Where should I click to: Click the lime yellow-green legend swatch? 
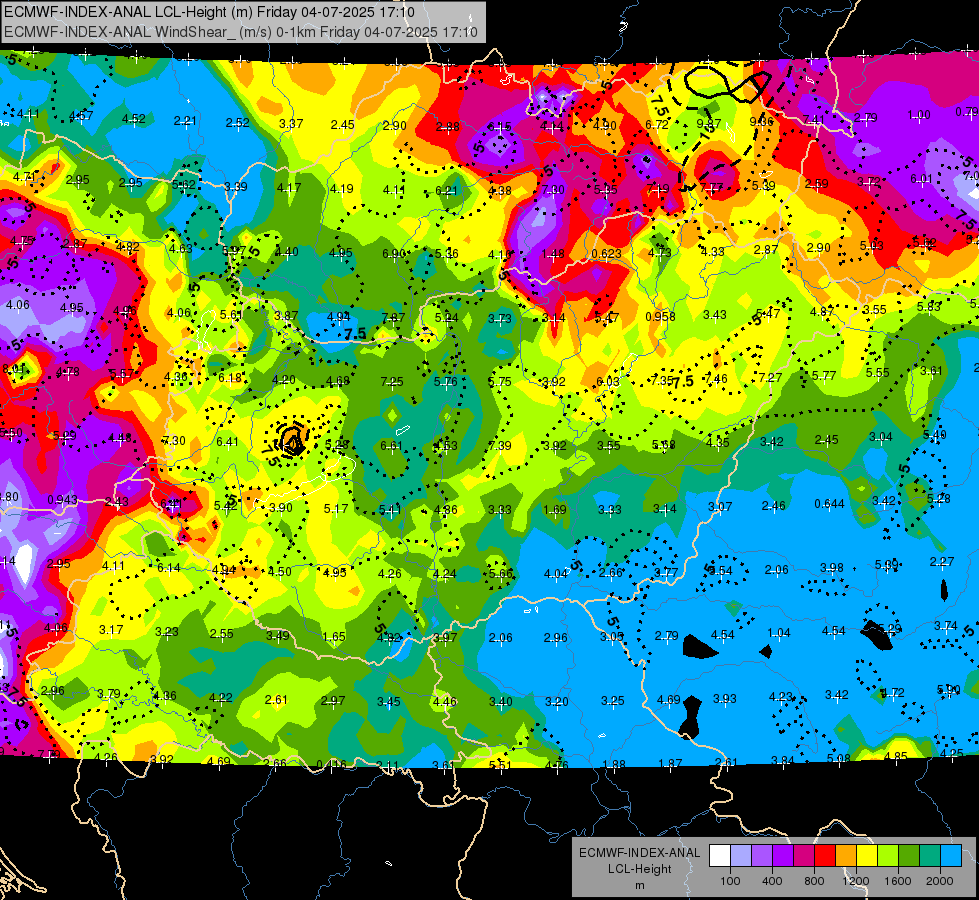click(888, 856)
